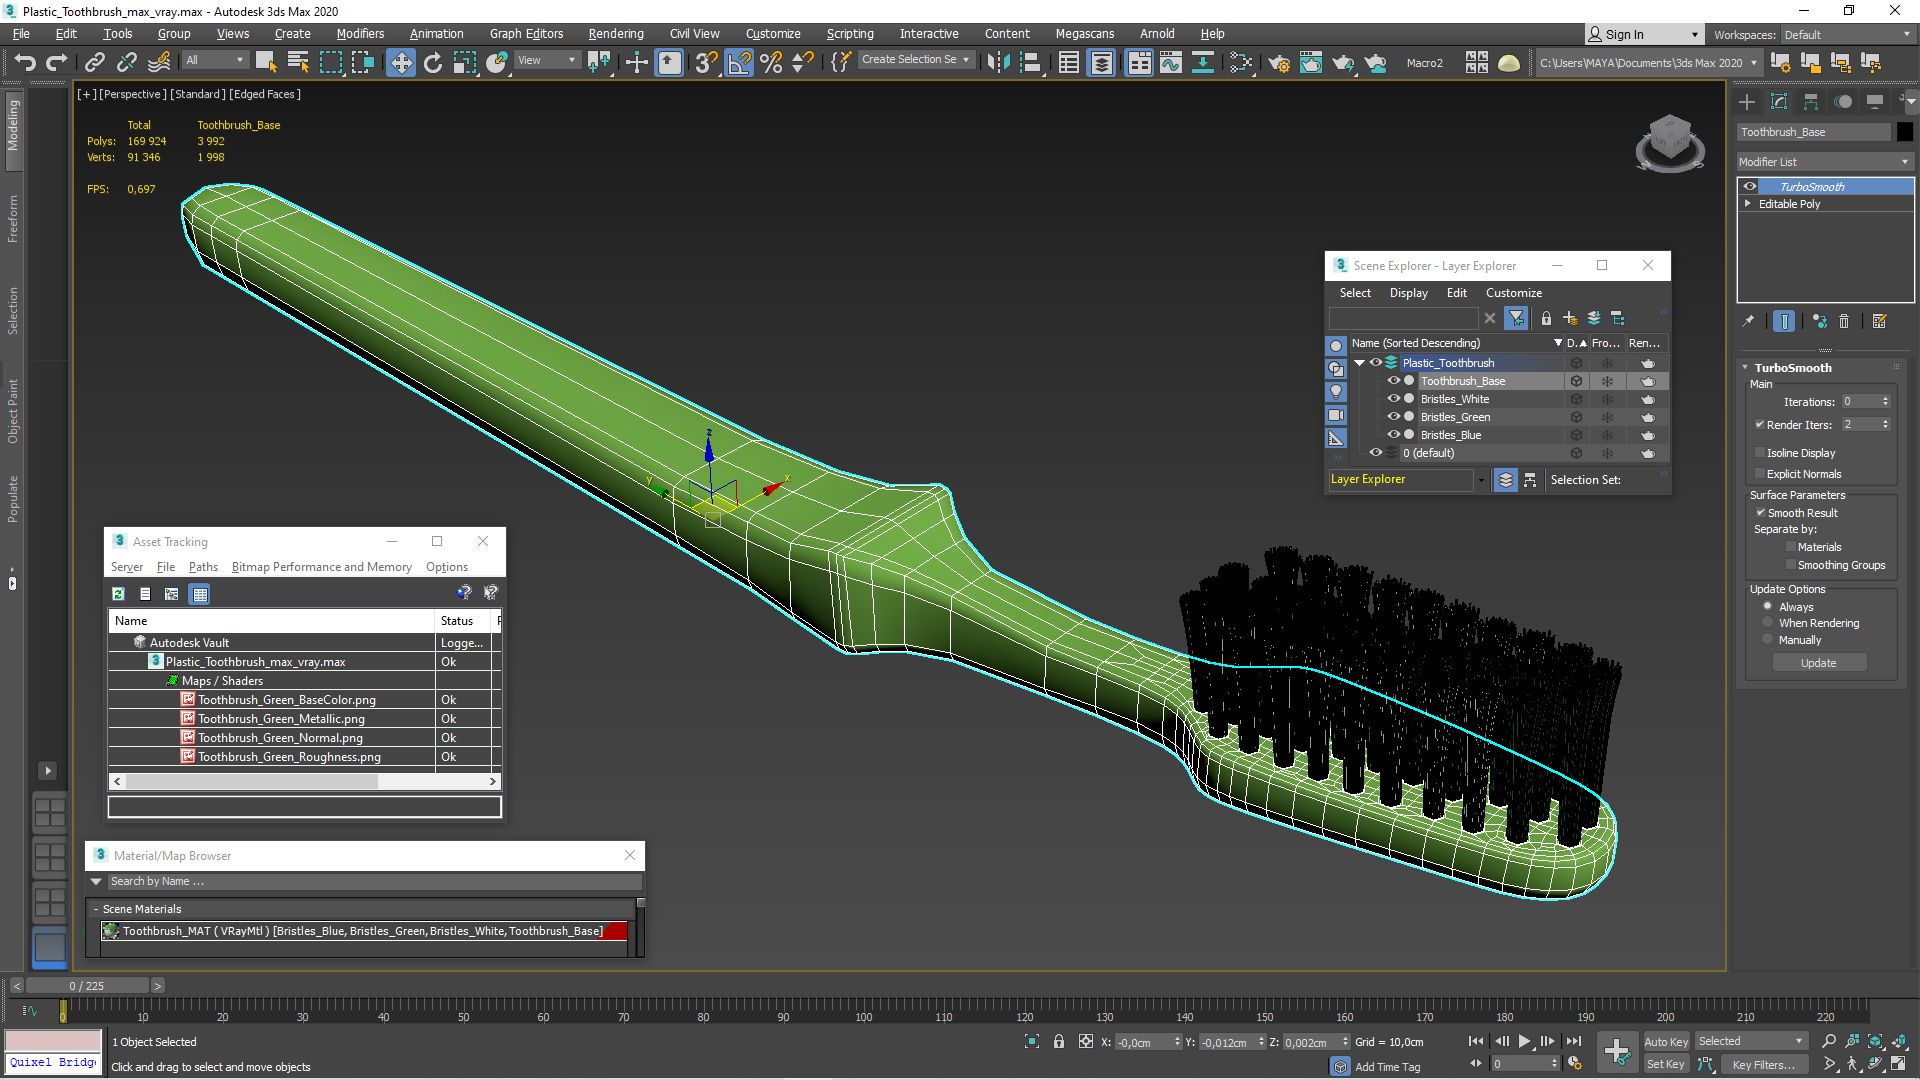Screen dimensions: 1920x1080
Task: Open Render Setup teapot icon
Action: (1279, 63)
